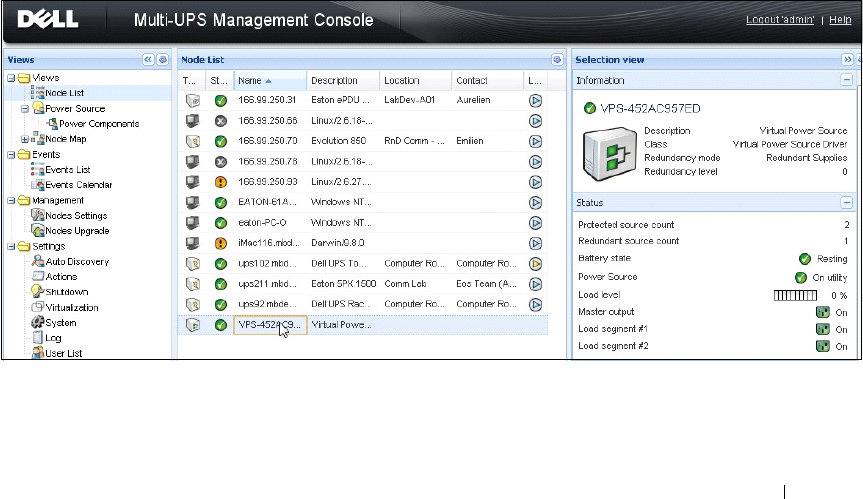Open the Node List panel gear icon

pyautogui.click(x=557, y=60)
